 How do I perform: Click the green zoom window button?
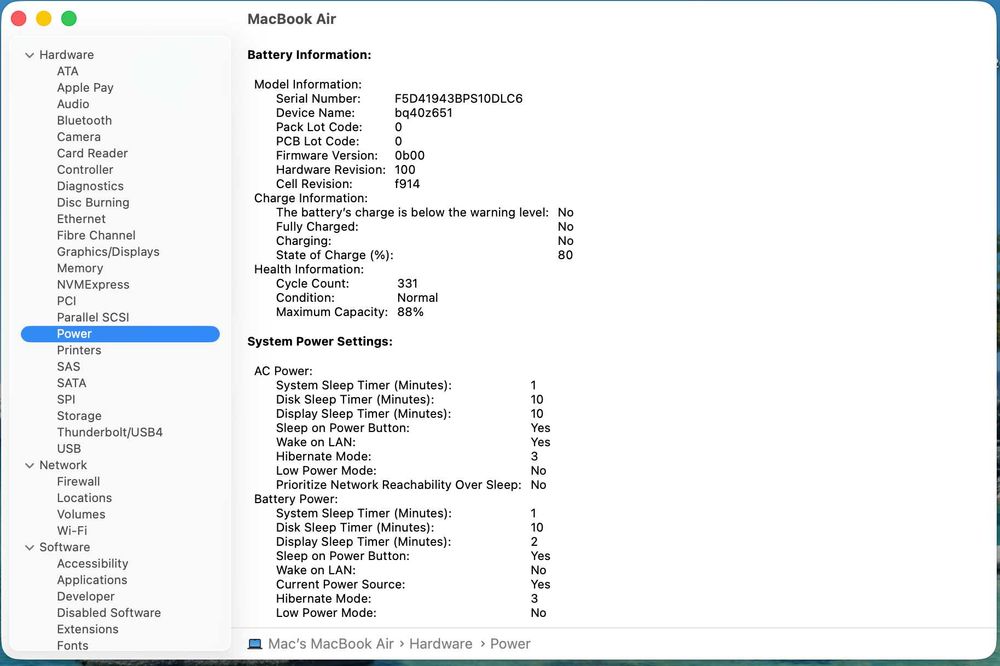click(x=69, y=18)
